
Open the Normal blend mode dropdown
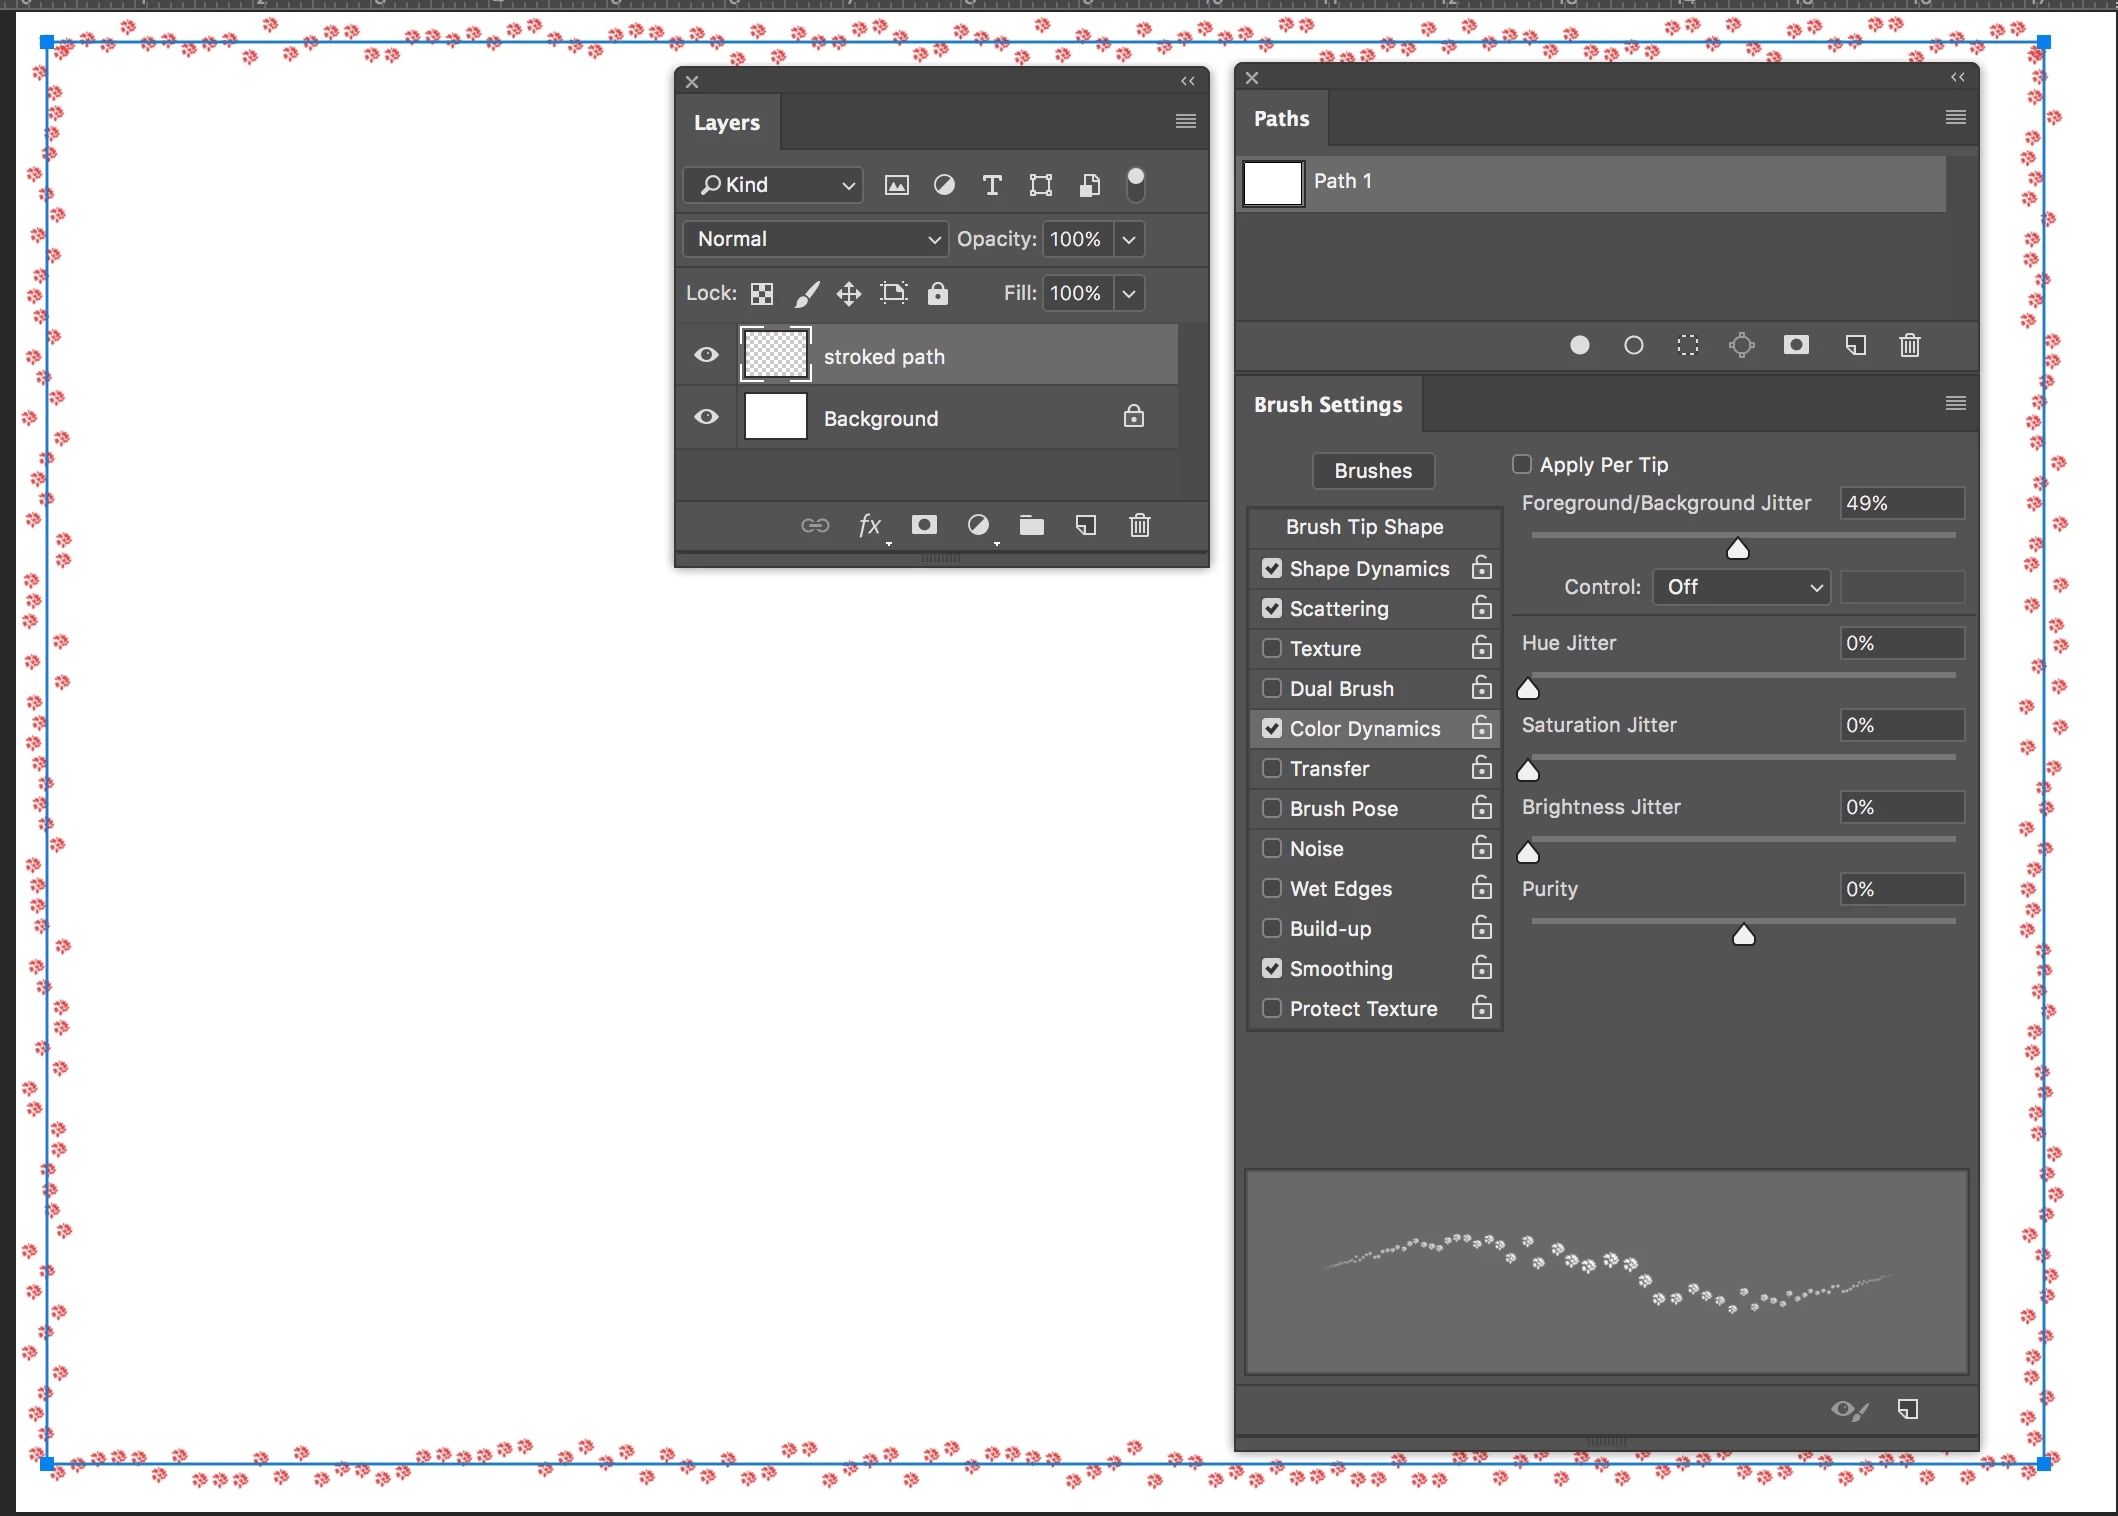tap(815, 239)
